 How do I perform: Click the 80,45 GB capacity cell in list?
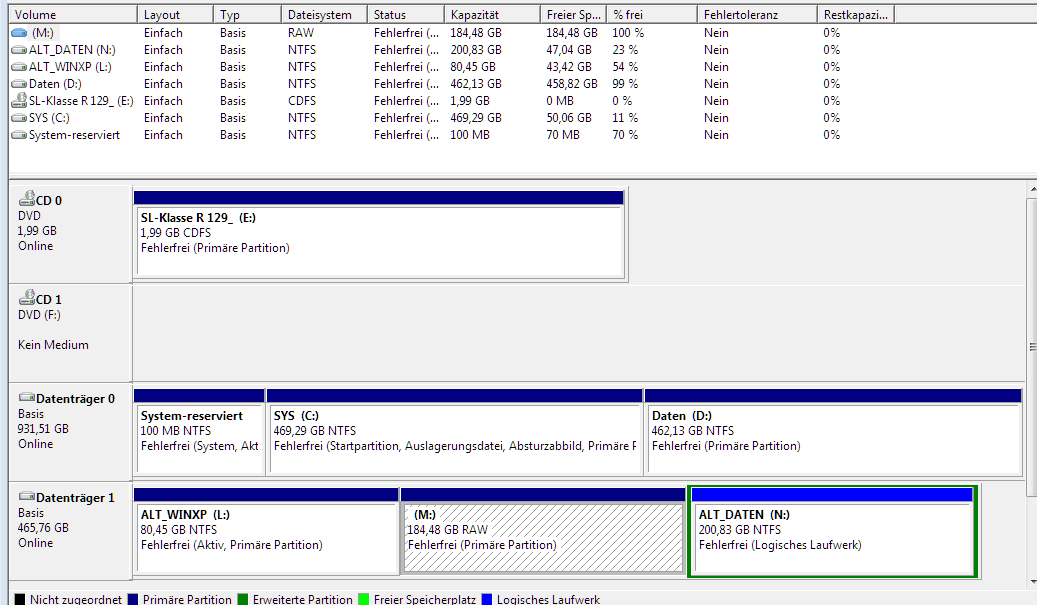point(473,67)
